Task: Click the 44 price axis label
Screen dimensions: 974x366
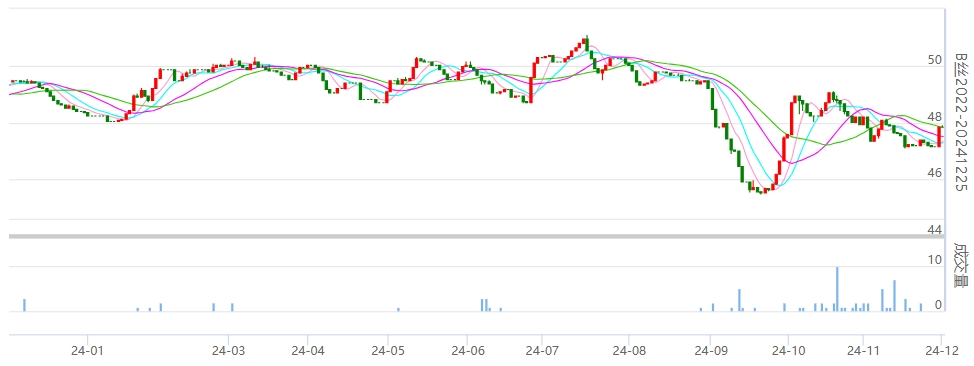Action: [935, 229]
